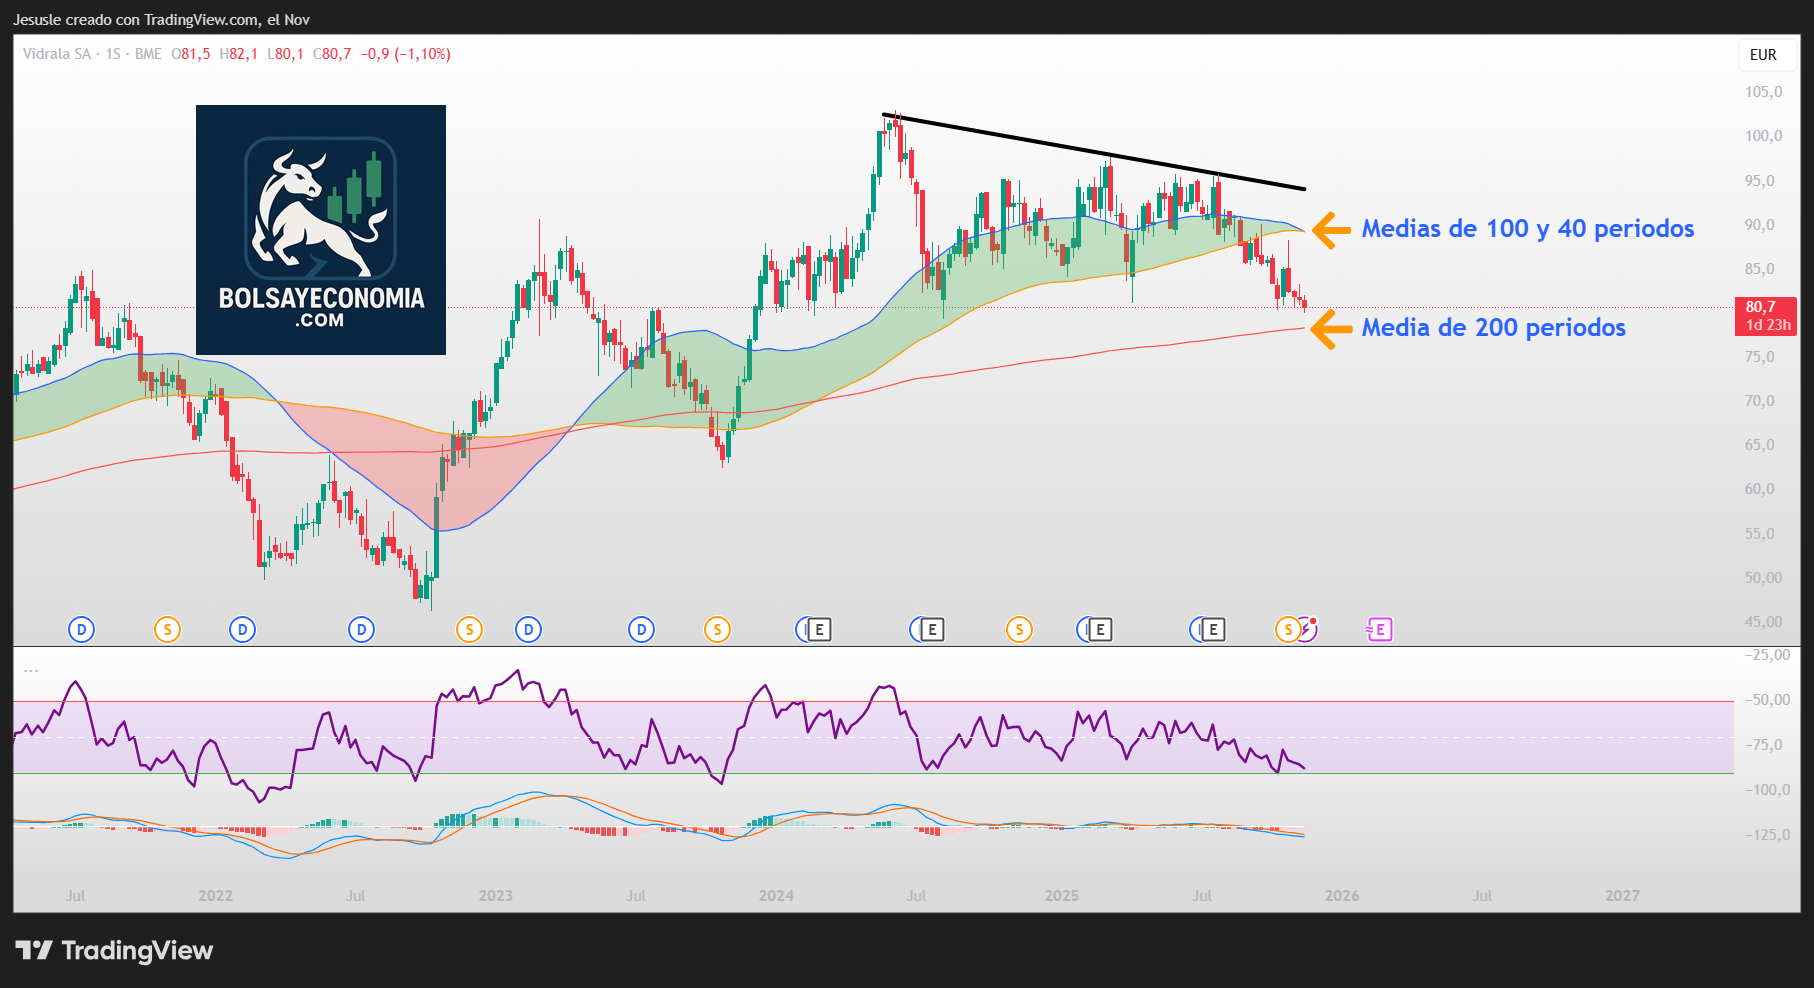The width and height of the screenshot is (1814, 988).
Task: Click the orange 'S' split marker before 2023
Action: [x=469, y=630]
